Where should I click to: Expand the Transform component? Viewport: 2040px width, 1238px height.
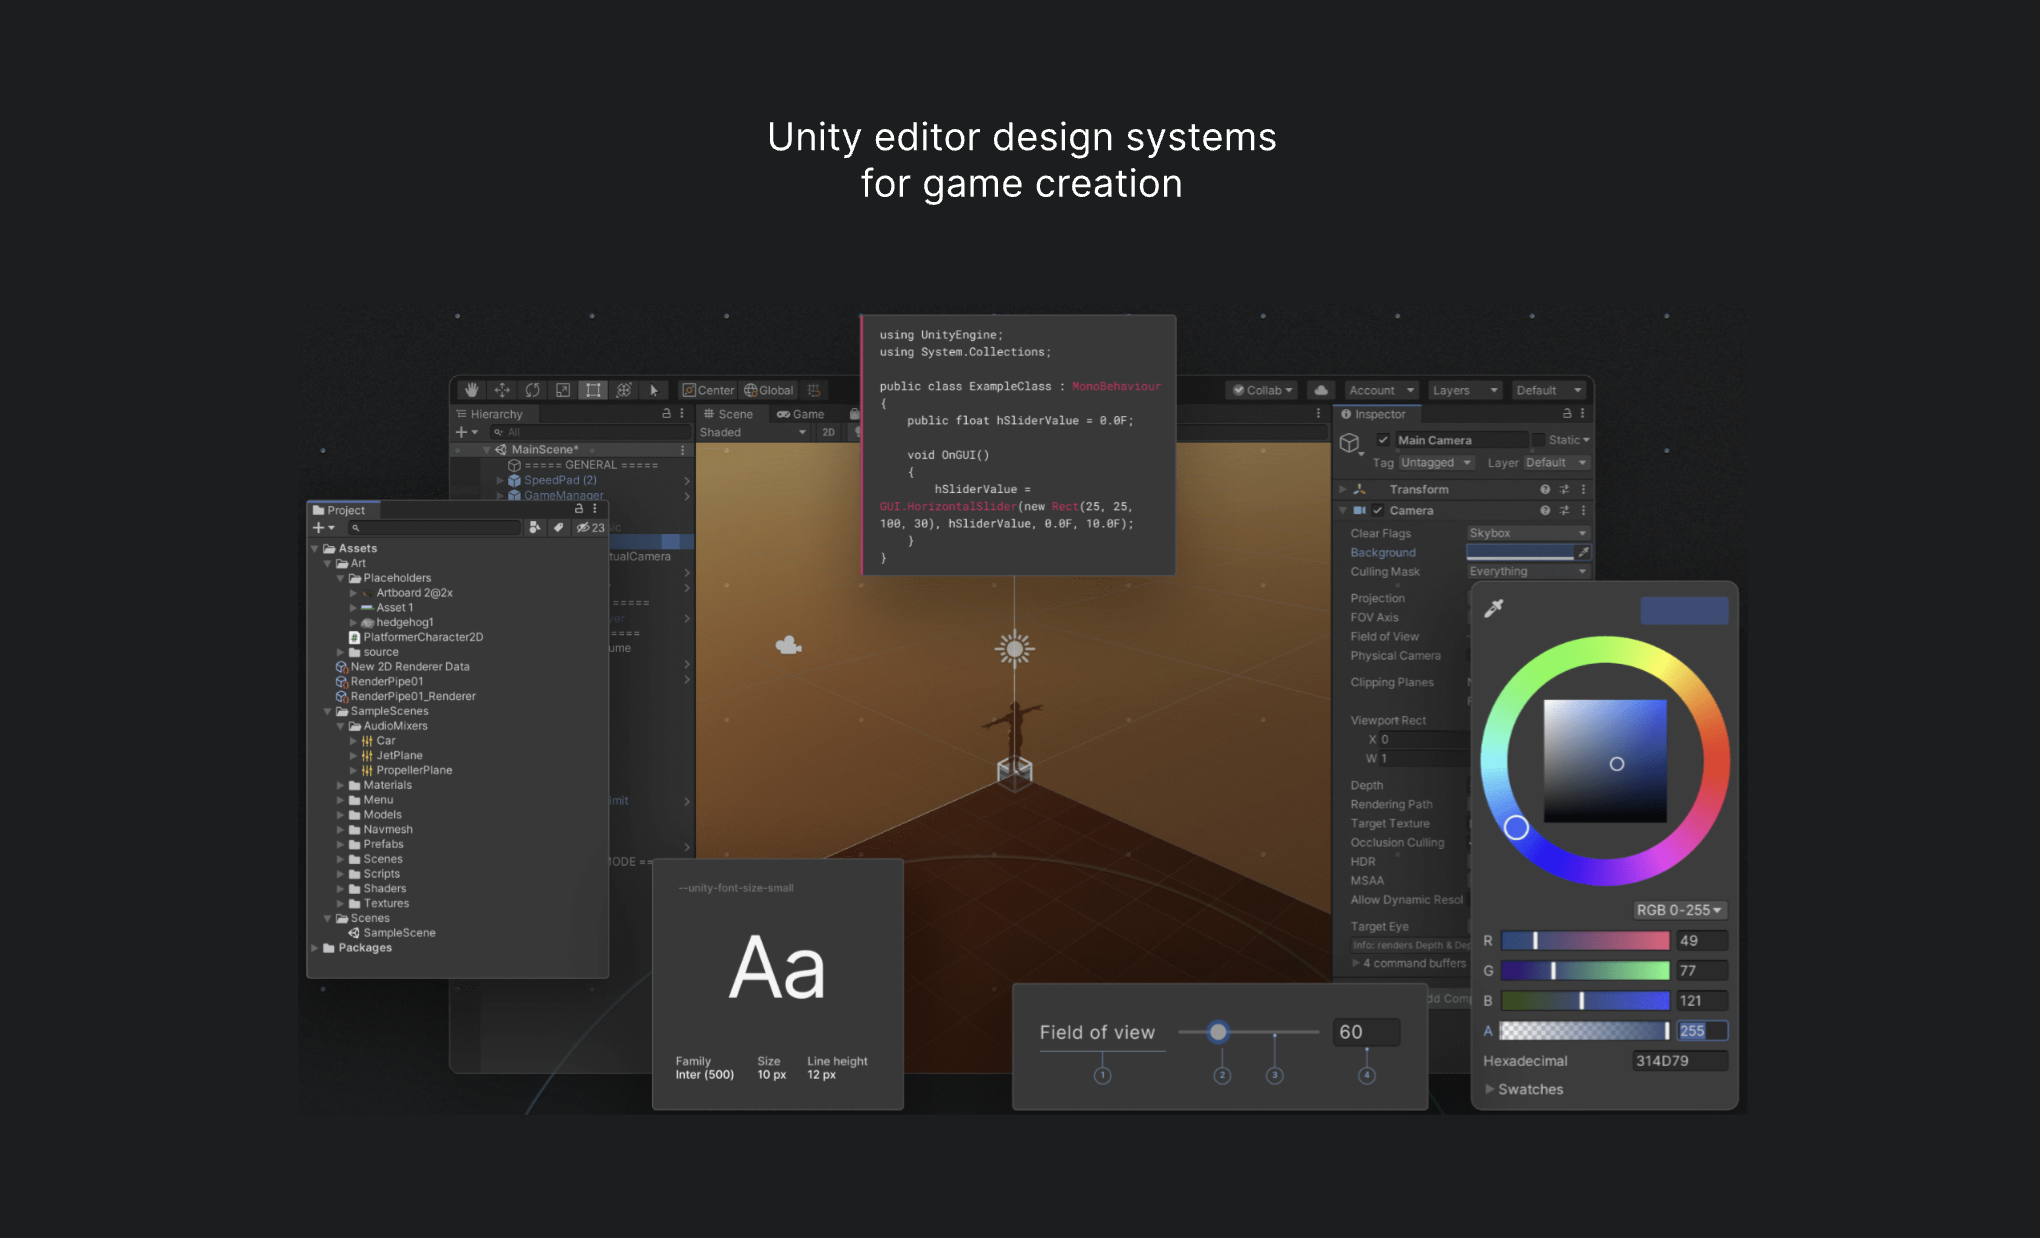(1343, 489)
